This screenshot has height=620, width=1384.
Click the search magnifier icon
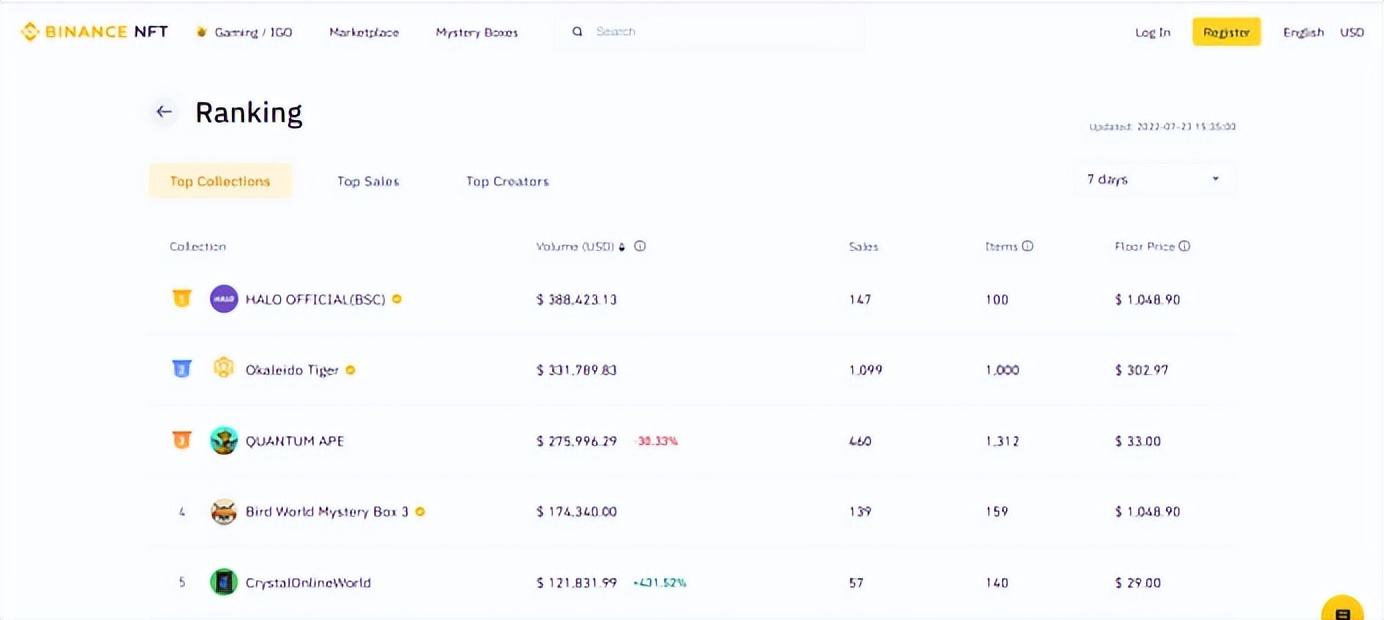point(577,32)
